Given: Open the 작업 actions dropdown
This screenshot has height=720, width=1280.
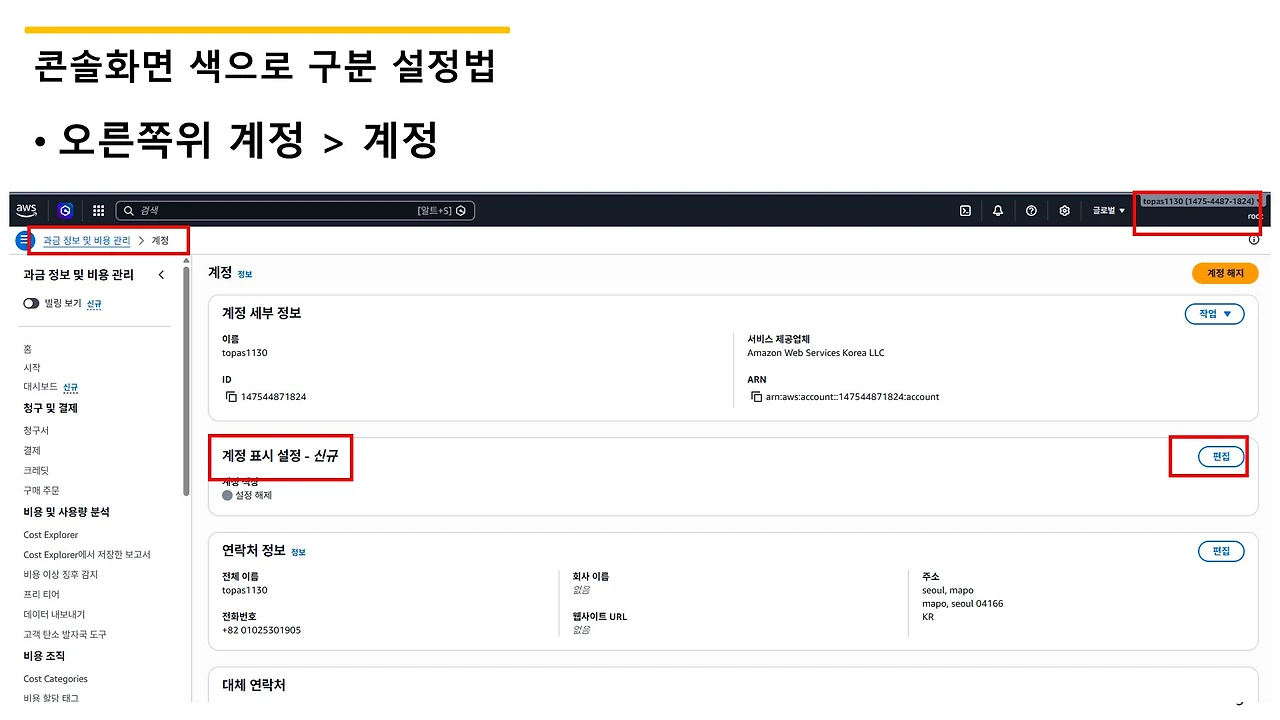Looking at the screenshot, I should coord(1214,313).
